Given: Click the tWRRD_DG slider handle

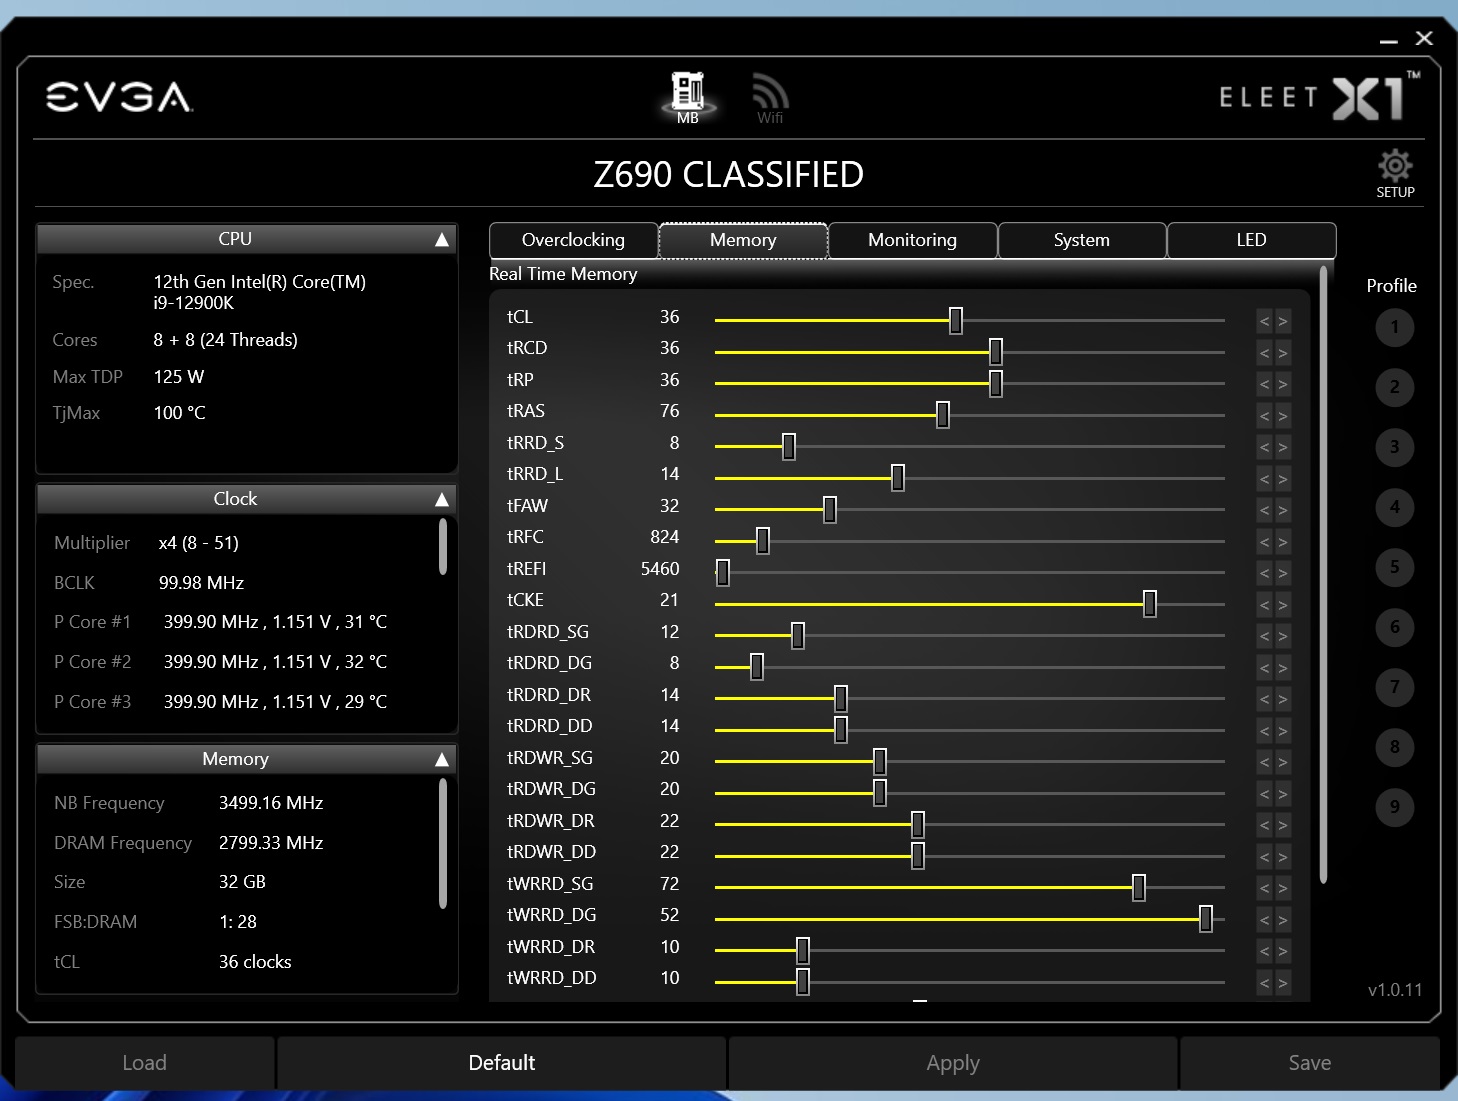Looking at the screenshot, I should coord(1206,919).
